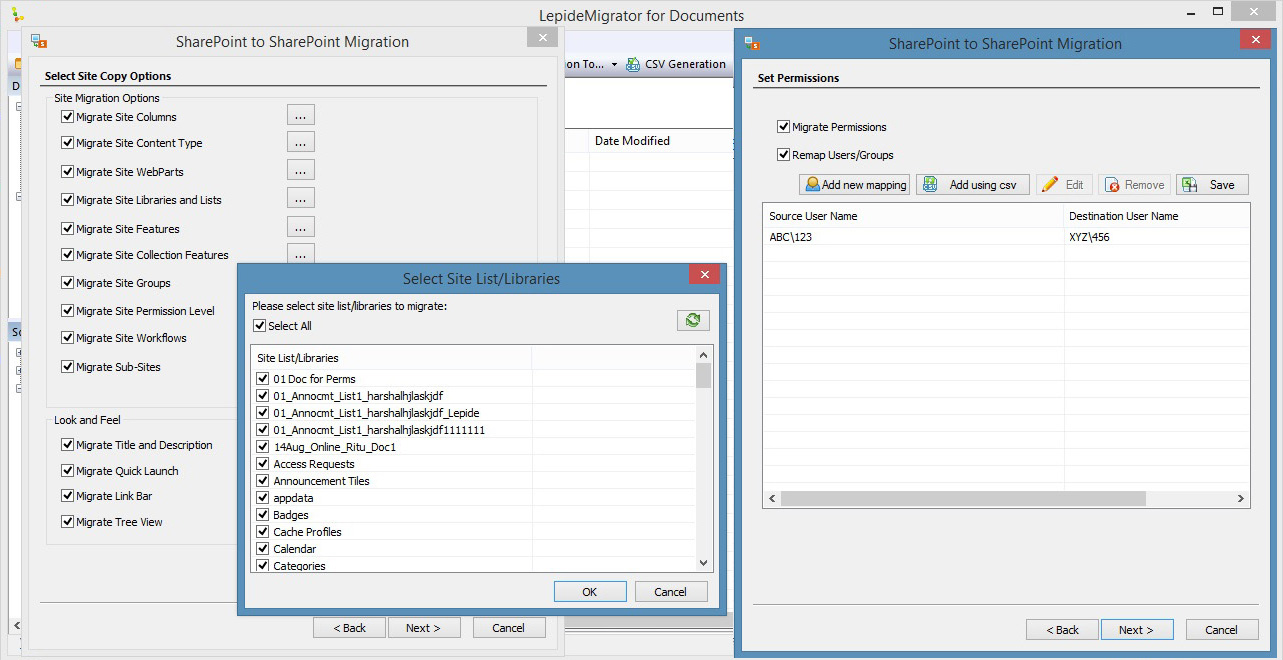Click the scroll down arrow in site list
1283x660 pixels.
[x=703, y=563]
